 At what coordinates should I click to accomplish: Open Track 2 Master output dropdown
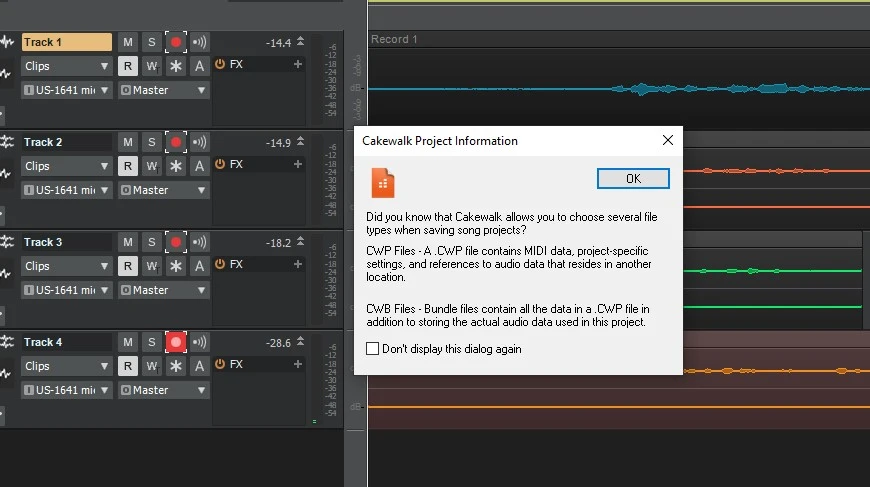pos(163,190)
